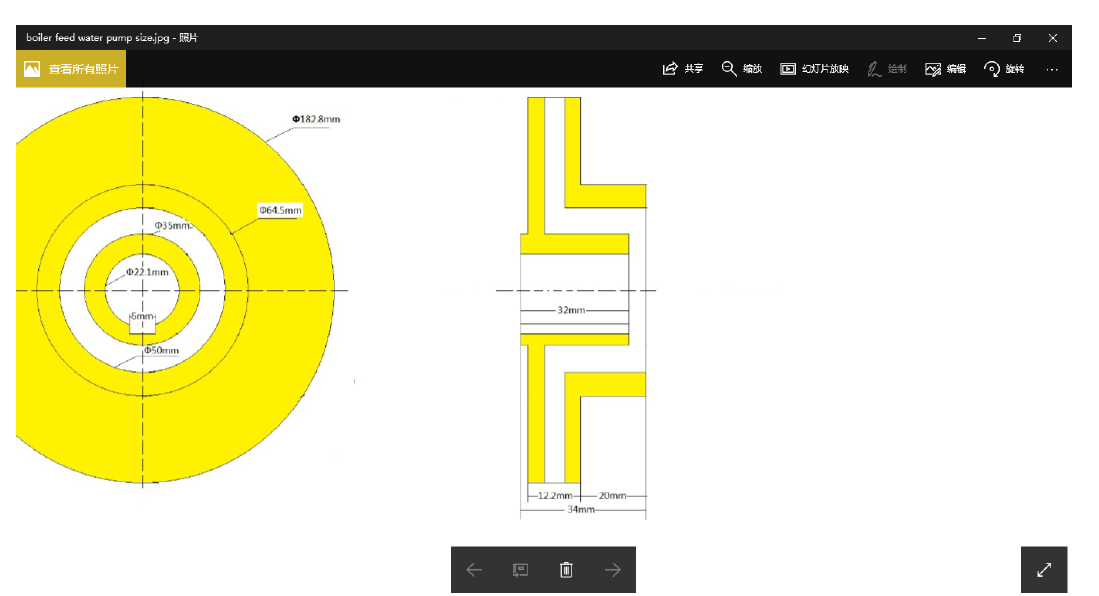This screenshot has width=1099, height=596.
Task: Open the 编辑 edit tool
Action: (946, 69)
